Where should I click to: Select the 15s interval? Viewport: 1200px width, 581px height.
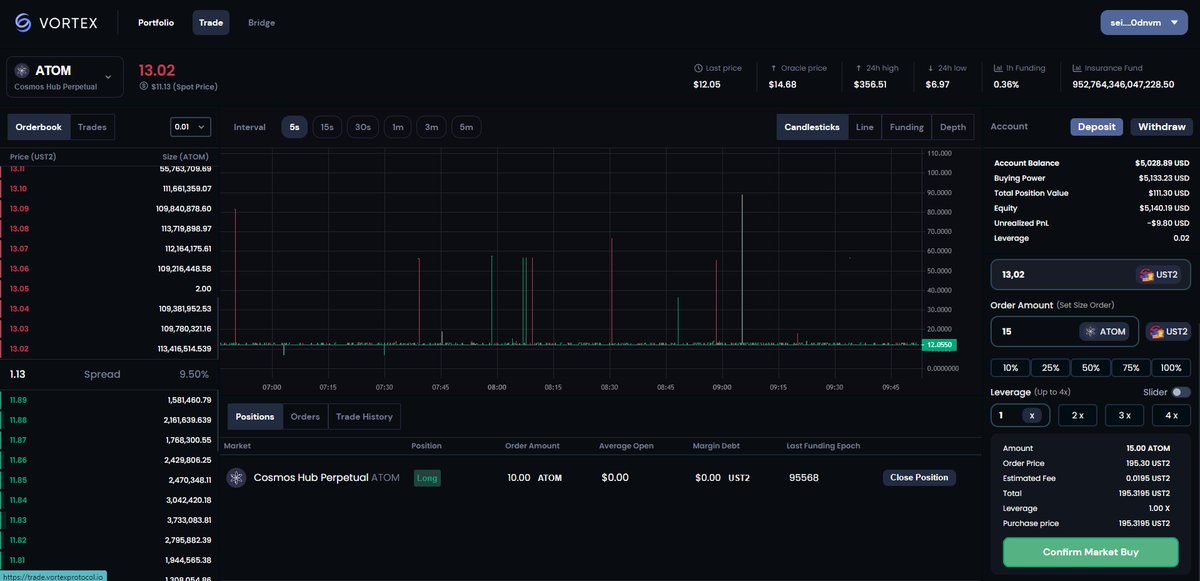pos(326,127)
